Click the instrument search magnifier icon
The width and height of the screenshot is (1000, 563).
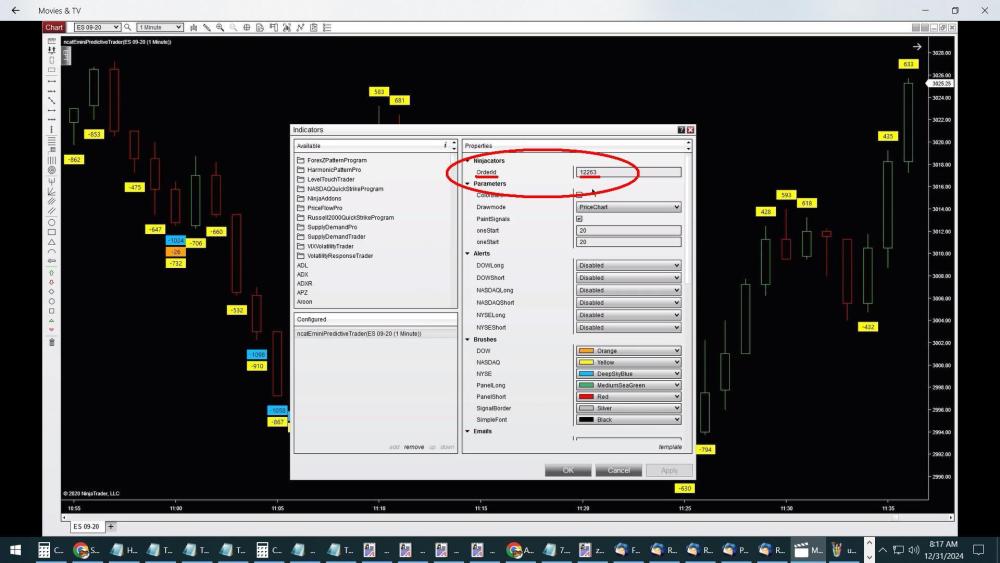coord(128,27)
